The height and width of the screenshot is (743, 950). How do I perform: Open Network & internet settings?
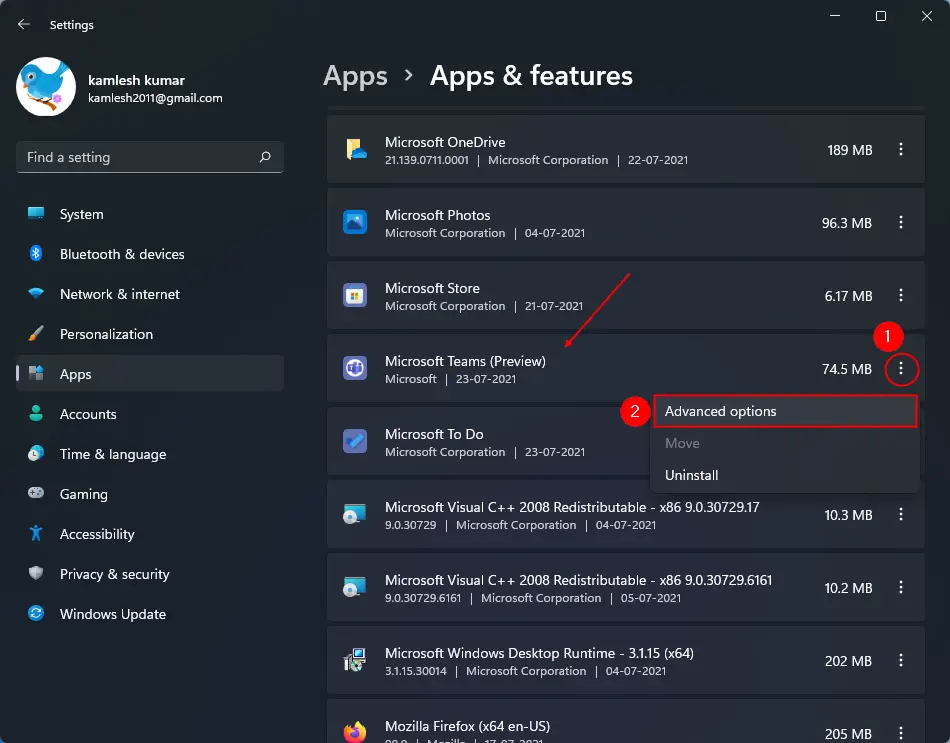pos(150,294)
